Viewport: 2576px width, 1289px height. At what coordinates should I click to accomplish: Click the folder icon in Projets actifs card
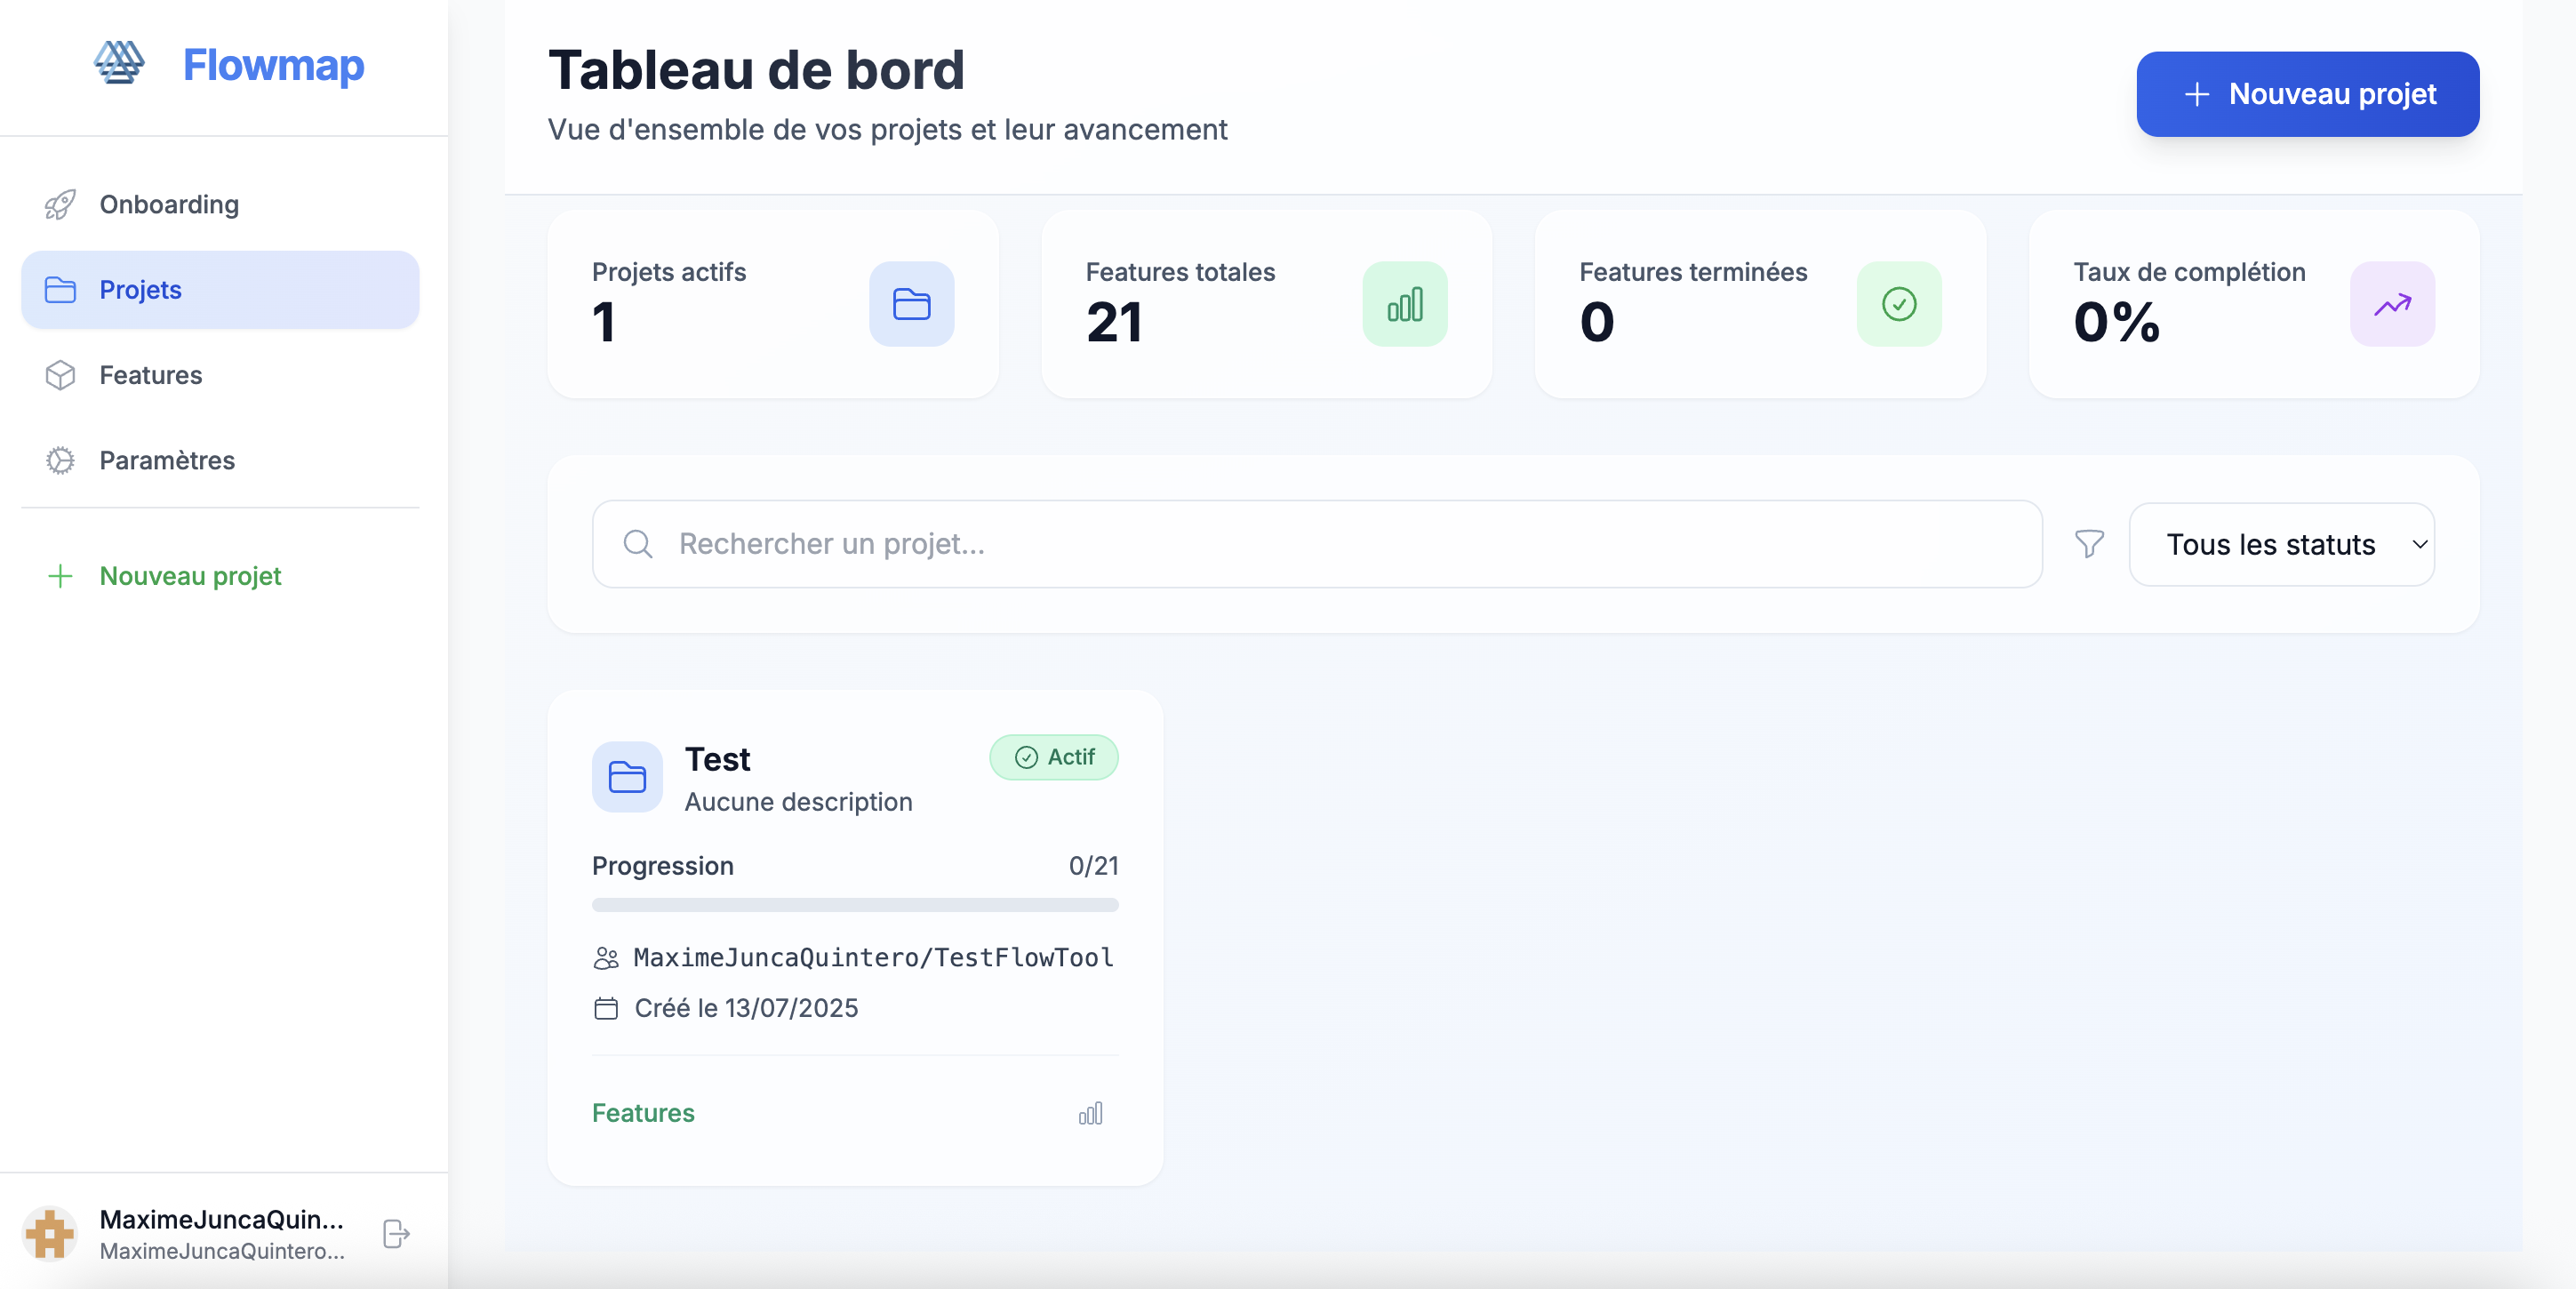(911, 304)
